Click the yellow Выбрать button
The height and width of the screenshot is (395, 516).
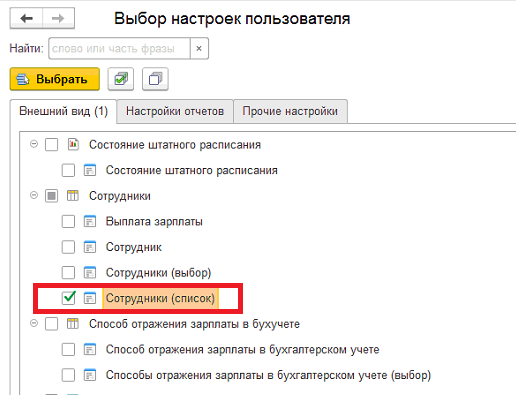point(55,79)
